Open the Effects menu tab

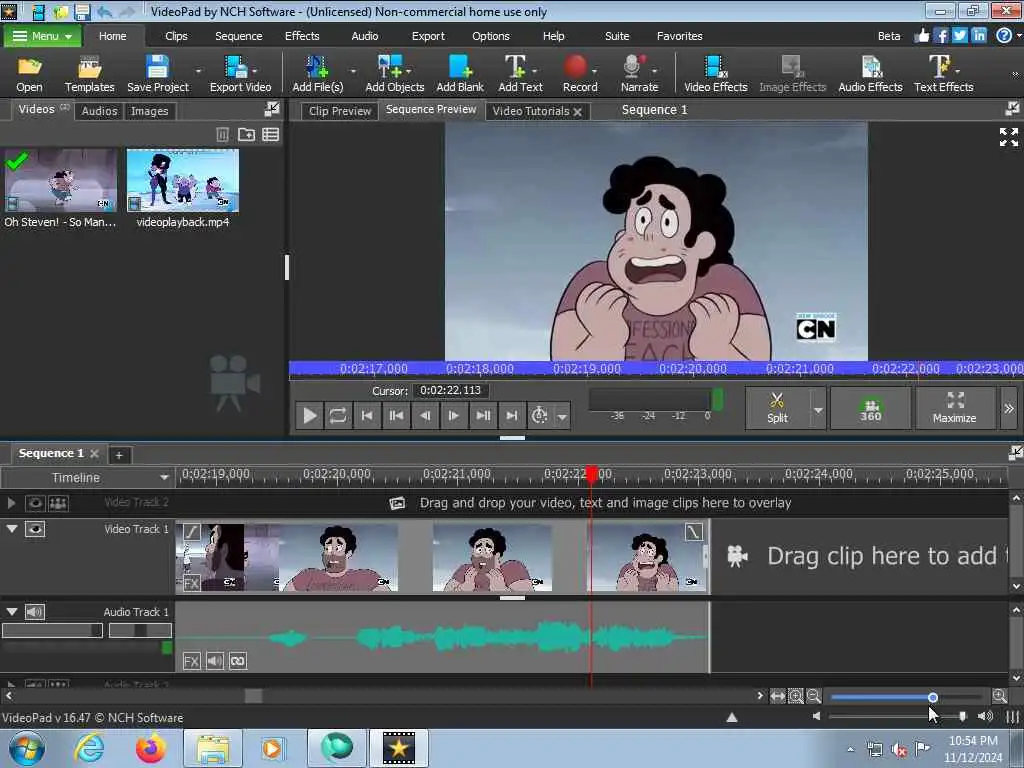point(302,36)
